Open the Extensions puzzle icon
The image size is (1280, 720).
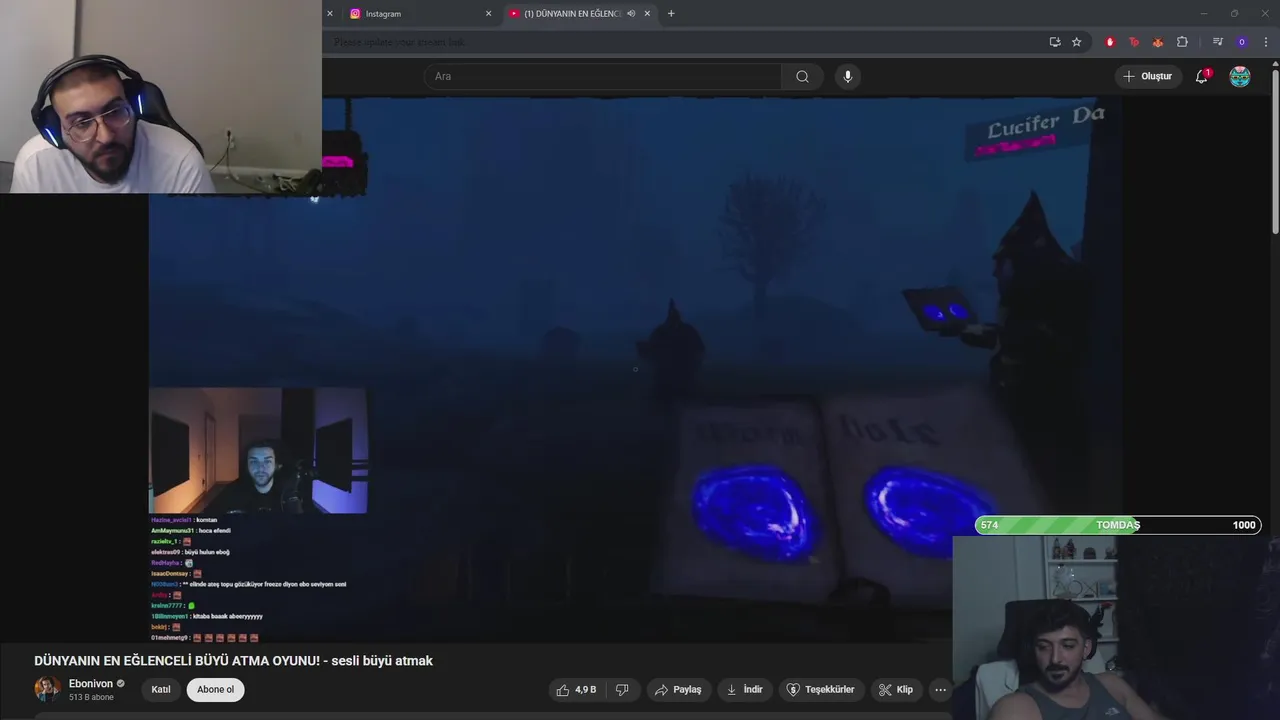1182,42
